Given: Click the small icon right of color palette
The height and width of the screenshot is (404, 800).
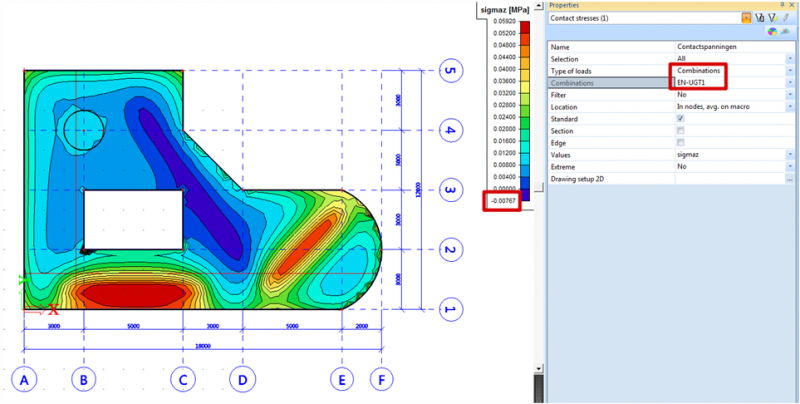Looking at the screenshot, I should pyautogui.click(x=786, y=32).
